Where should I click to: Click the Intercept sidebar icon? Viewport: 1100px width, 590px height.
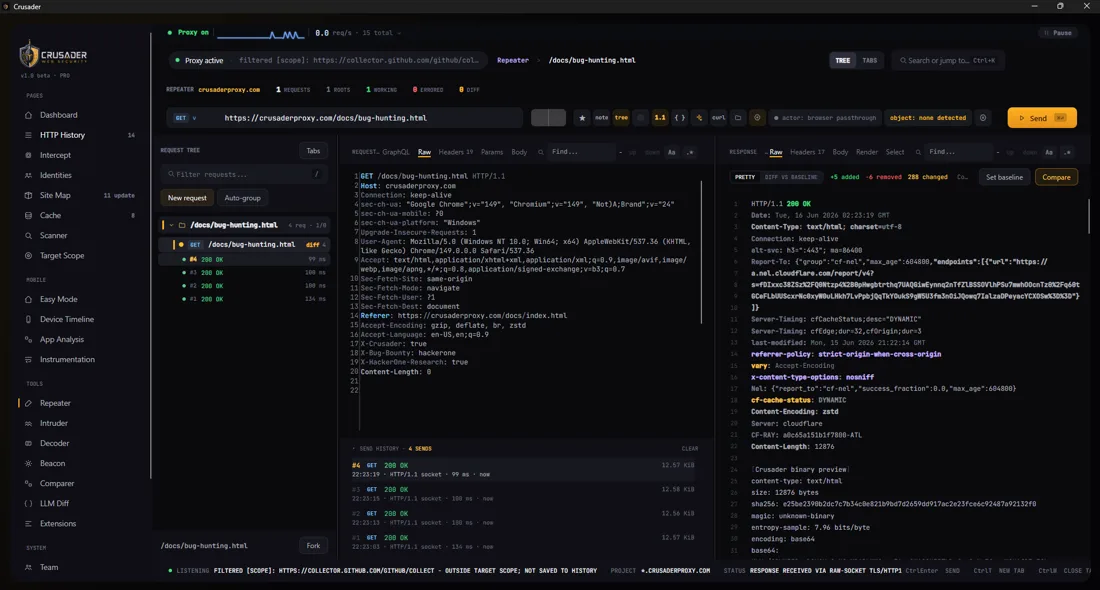point(29,155)
